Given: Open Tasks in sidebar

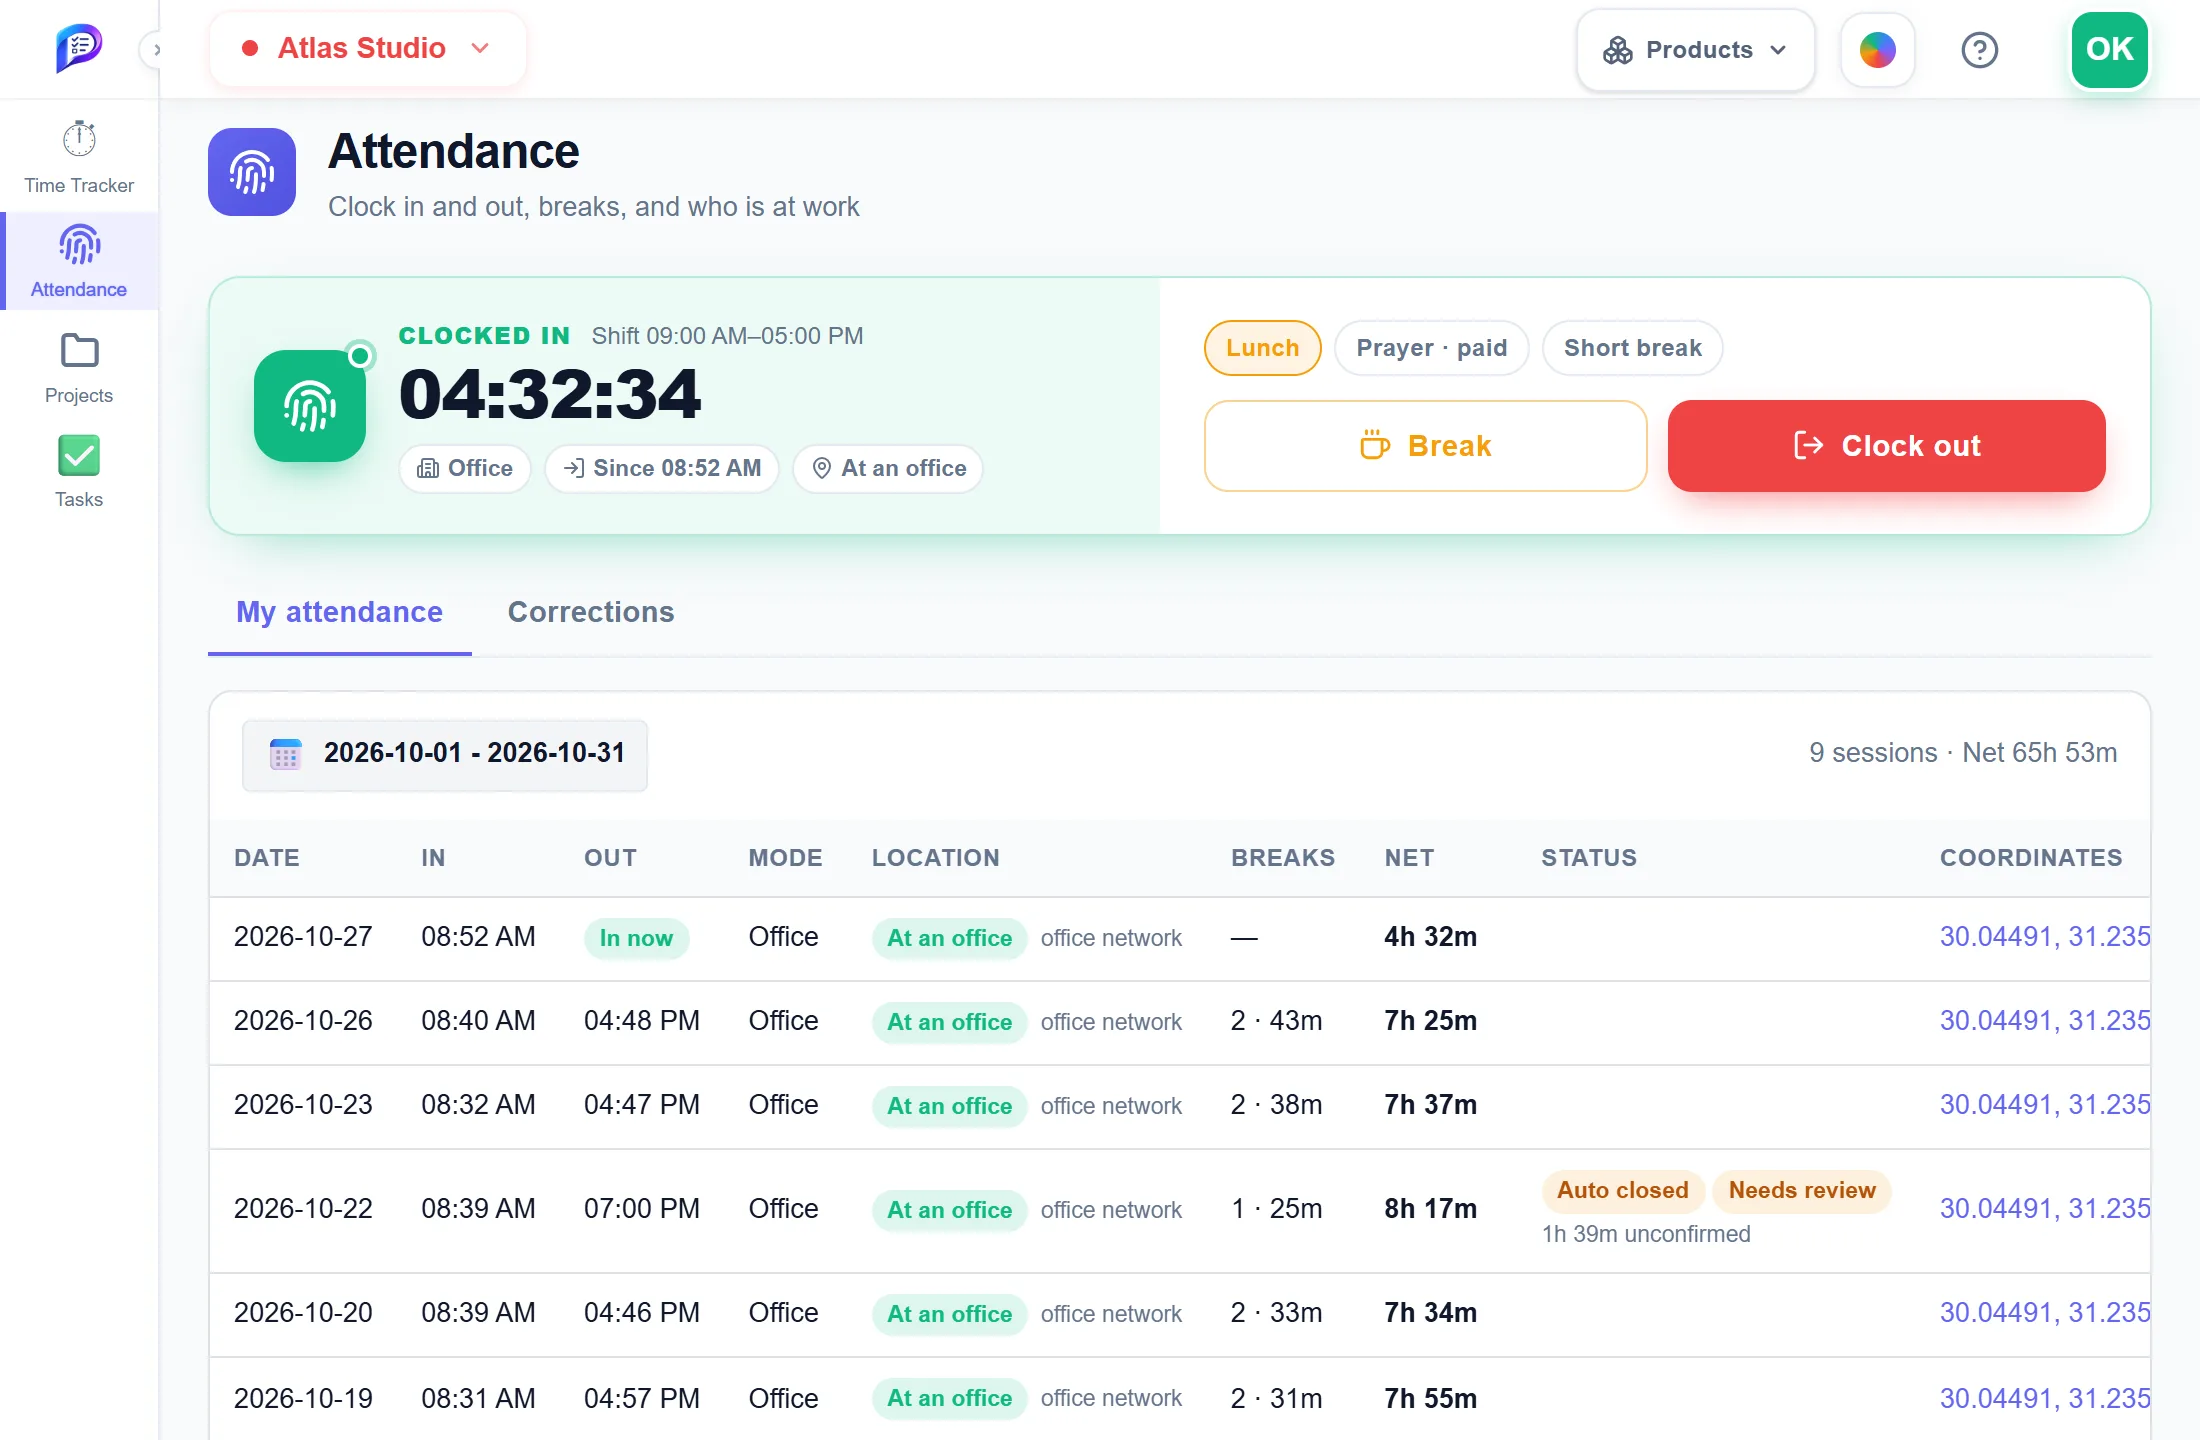Looking at the screenshot, I should pyautogui.click(x=79, y=472).
